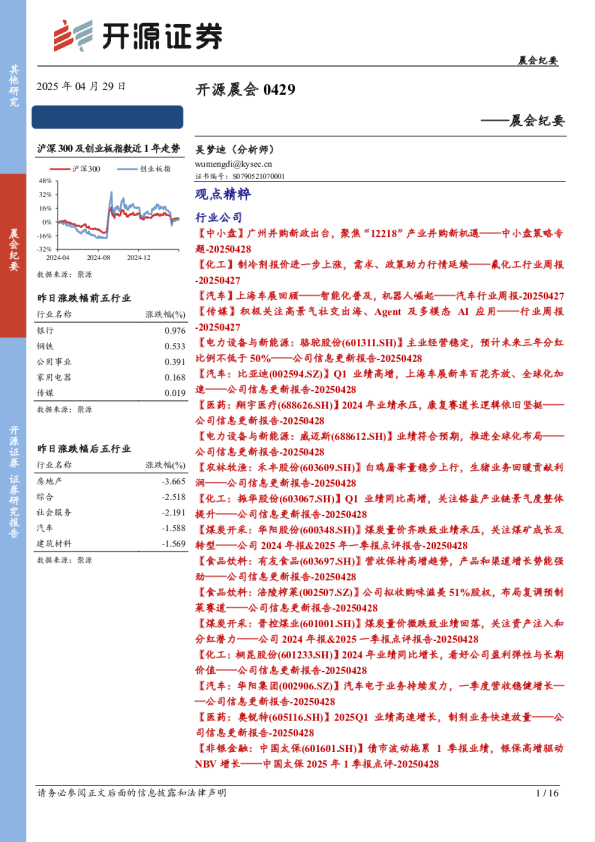Click the 汽车 row value -1.588
This screenshot has height=842, width=595.
click(x=174, y=528)
